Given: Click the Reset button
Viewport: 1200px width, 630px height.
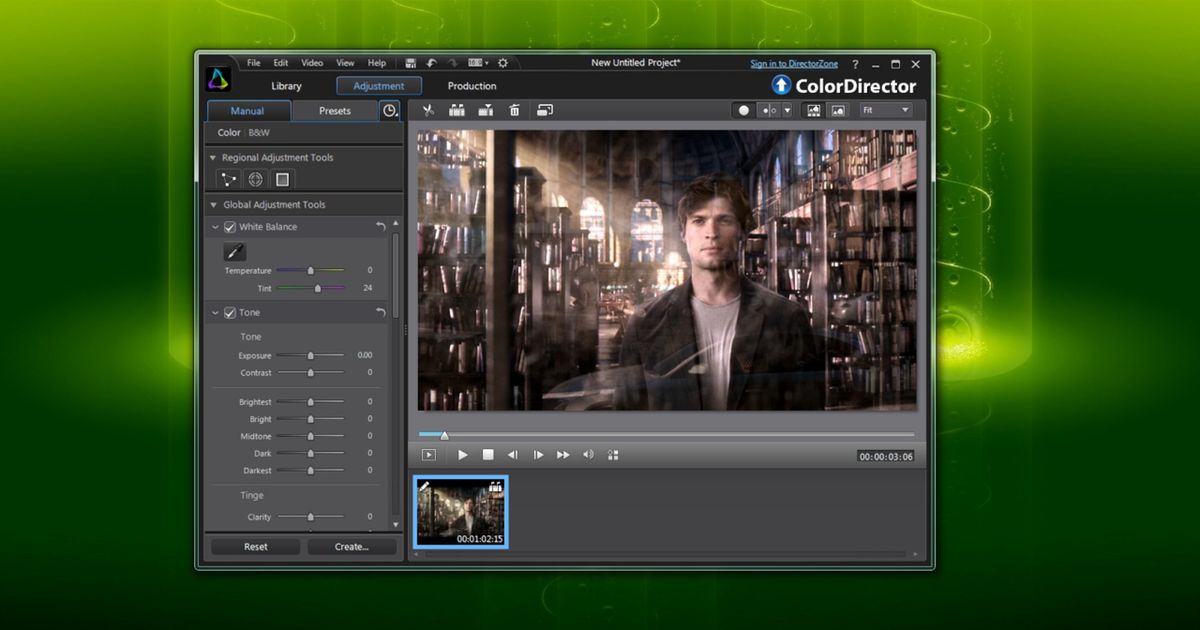Looking at the screenshot, I should pos(255,546).
